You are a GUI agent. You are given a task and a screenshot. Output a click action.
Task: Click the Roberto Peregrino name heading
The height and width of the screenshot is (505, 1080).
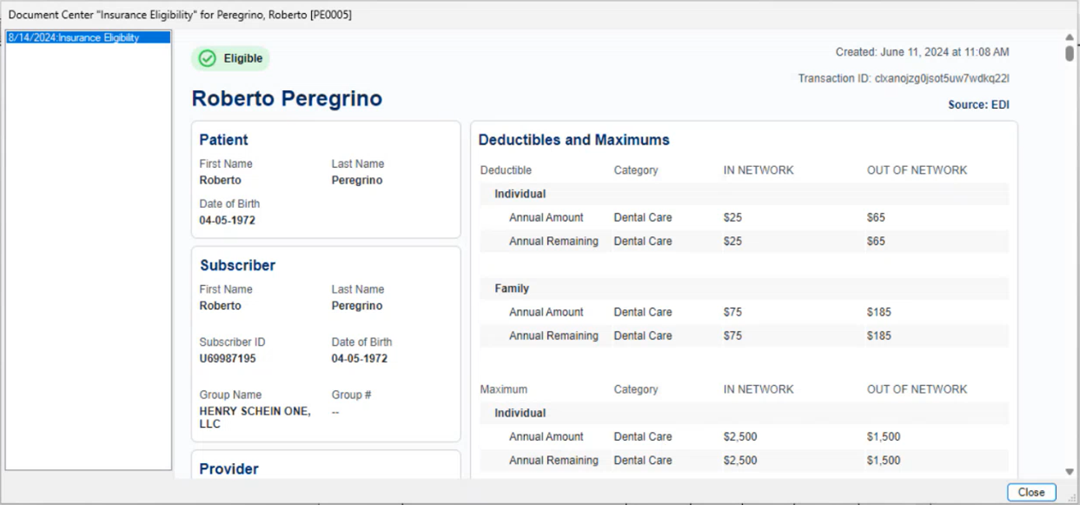coord(287,99)
